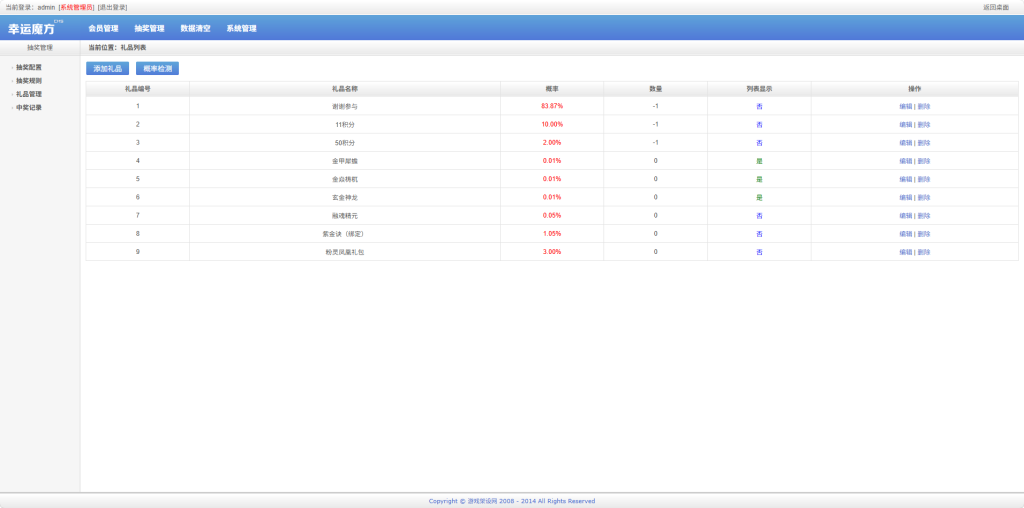
Task: Edit the gift with 0.05% probability
Action: [906, 215]
